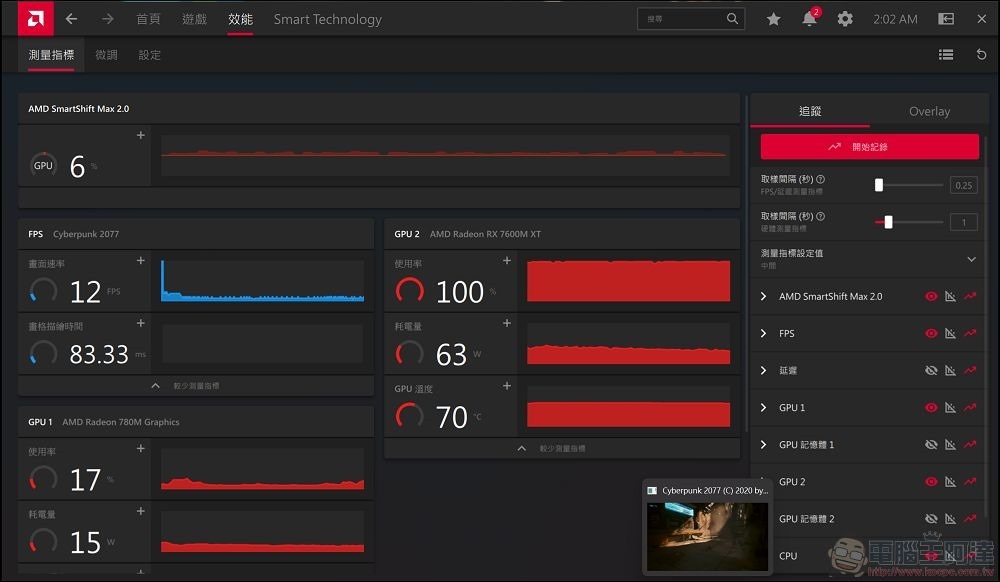Toggle sidebar layout icon near clock

pyautogui.click(x=946, y=19)
